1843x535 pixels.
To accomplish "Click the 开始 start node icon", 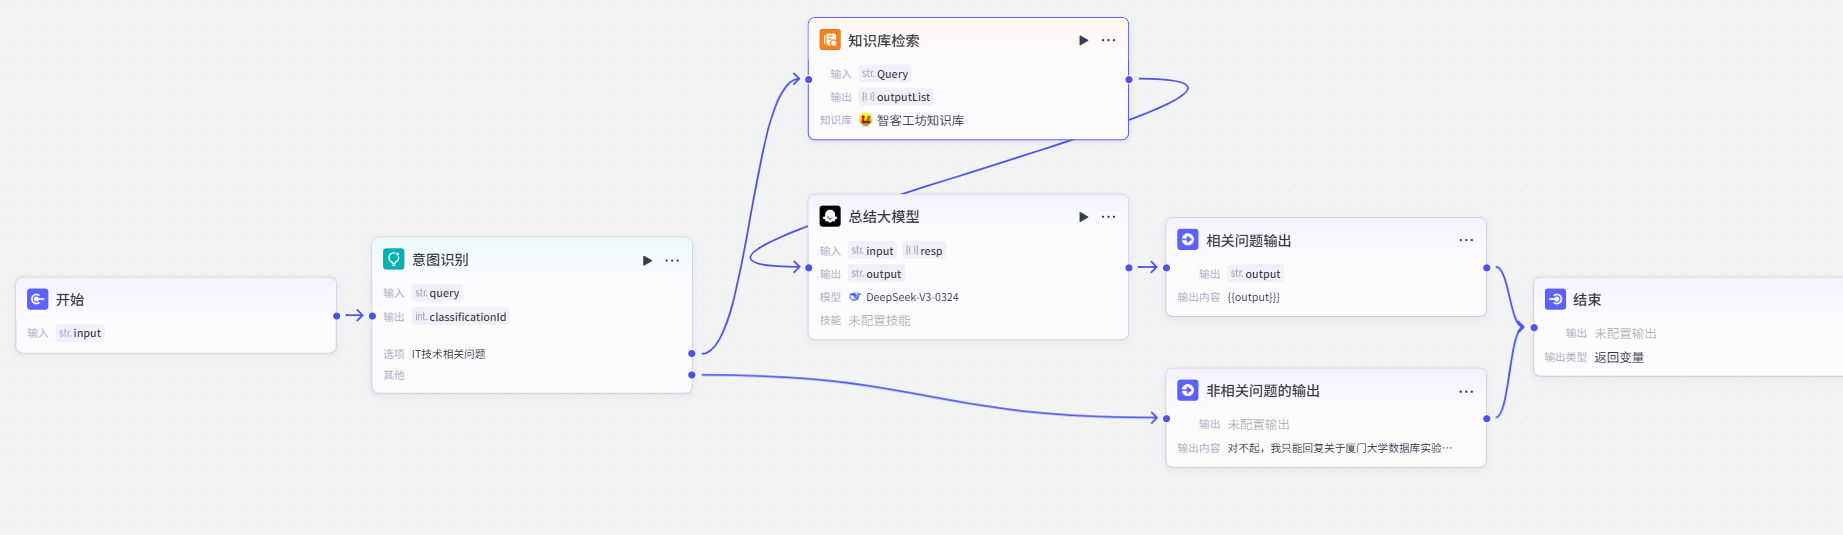I will click(x=38, y=299).
